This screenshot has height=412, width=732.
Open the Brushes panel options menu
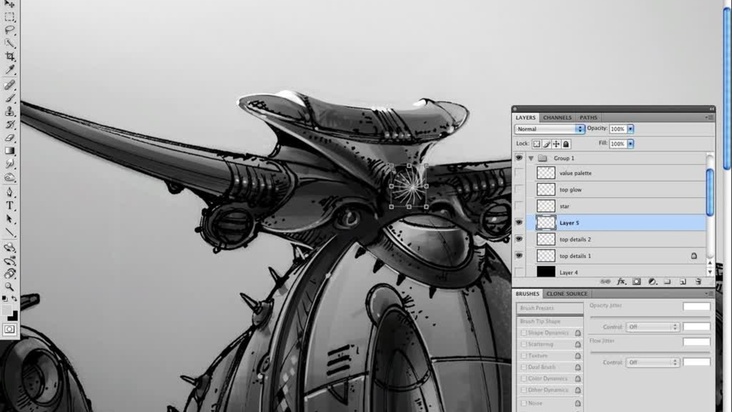click(x=709, y=293)
